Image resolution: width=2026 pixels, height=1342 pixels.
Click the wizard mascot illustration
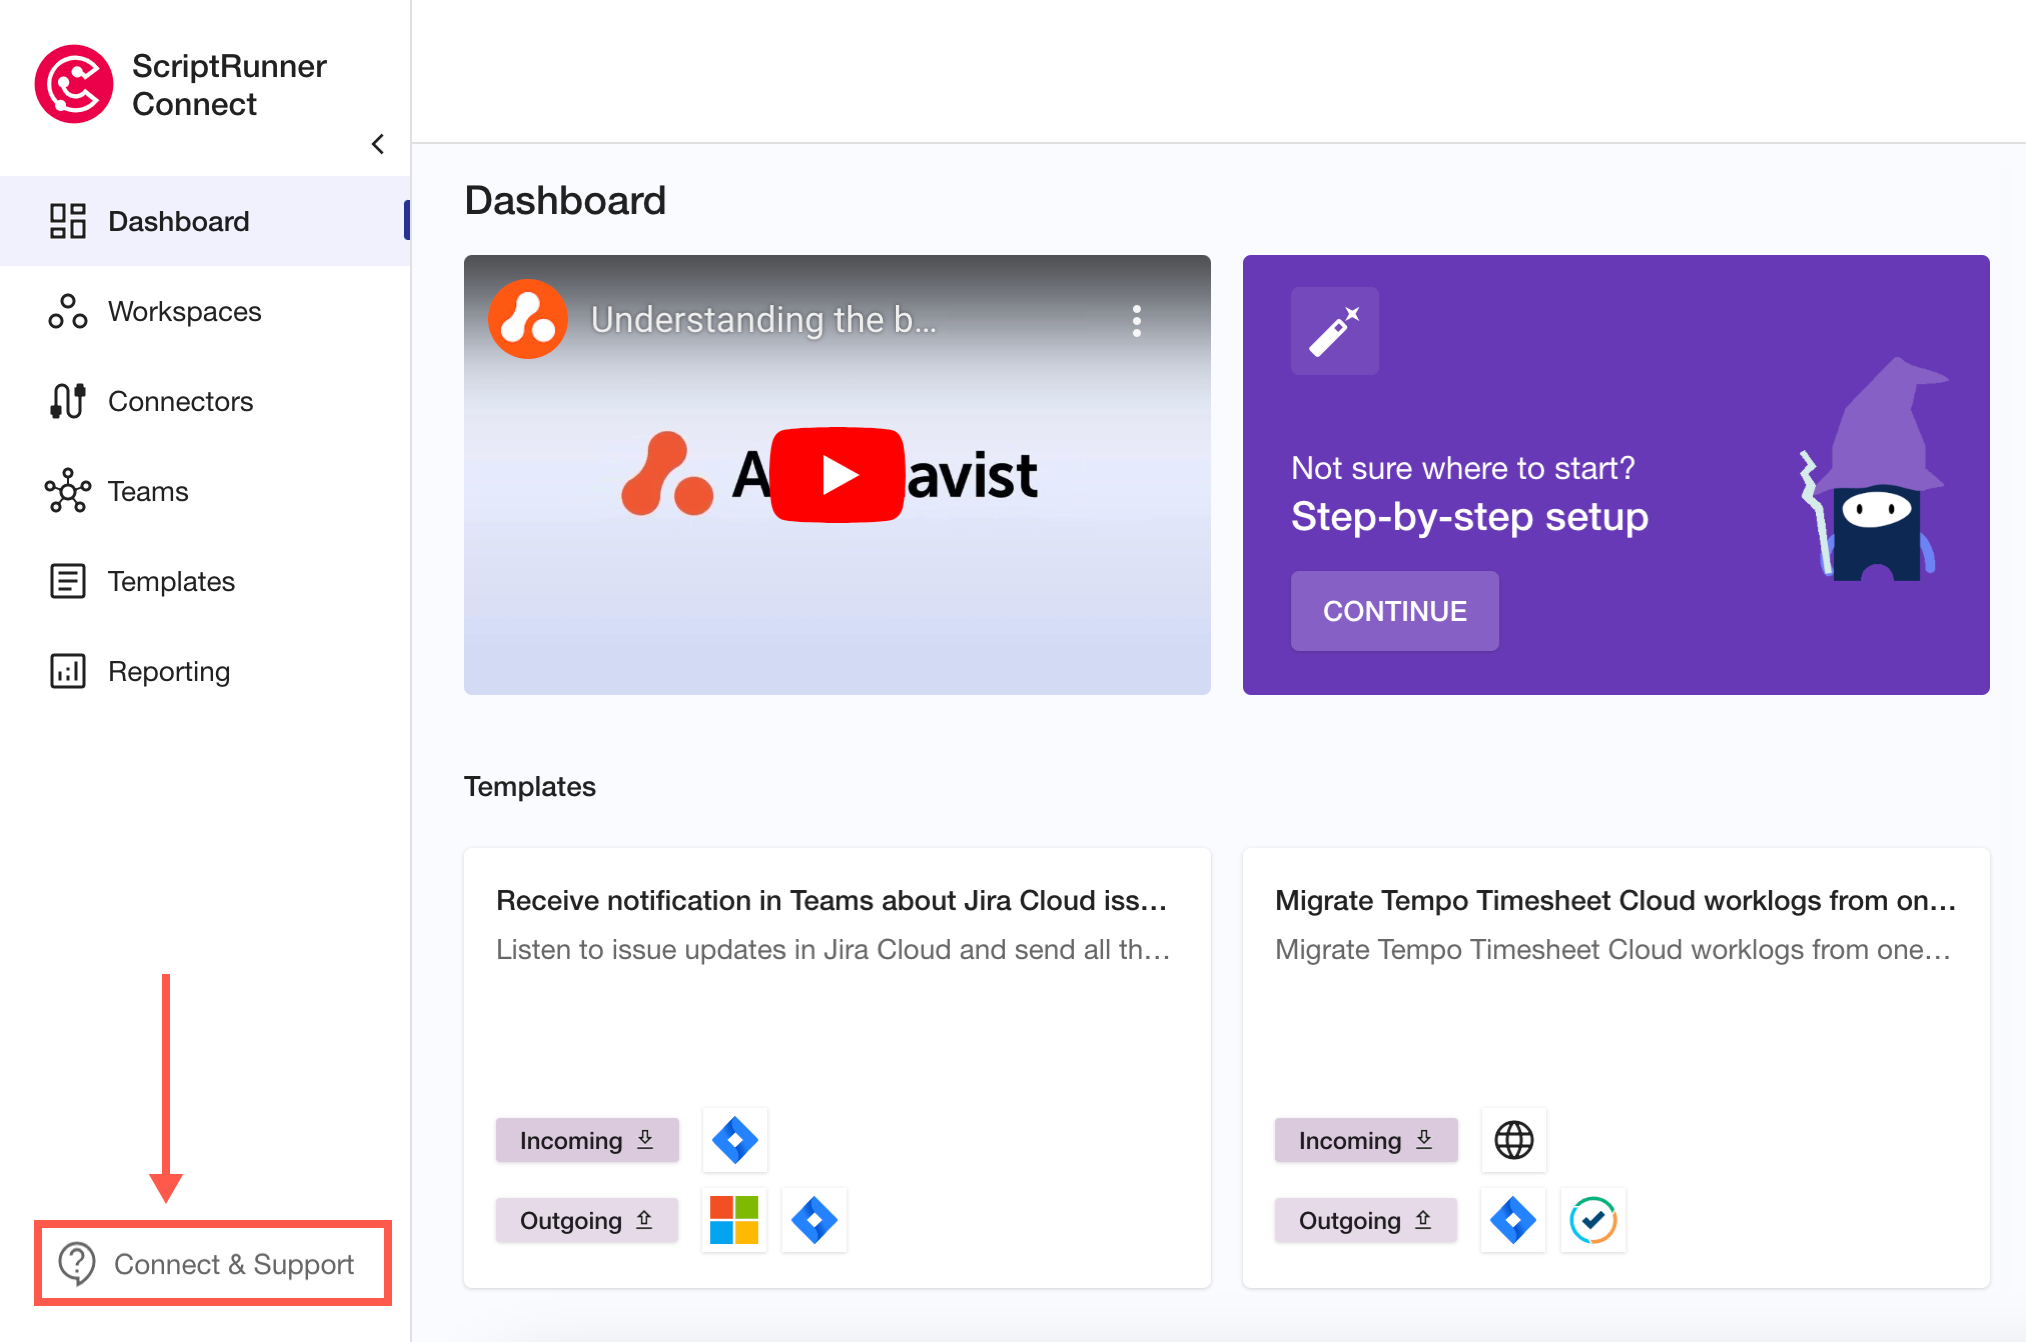pos(1872,470)
